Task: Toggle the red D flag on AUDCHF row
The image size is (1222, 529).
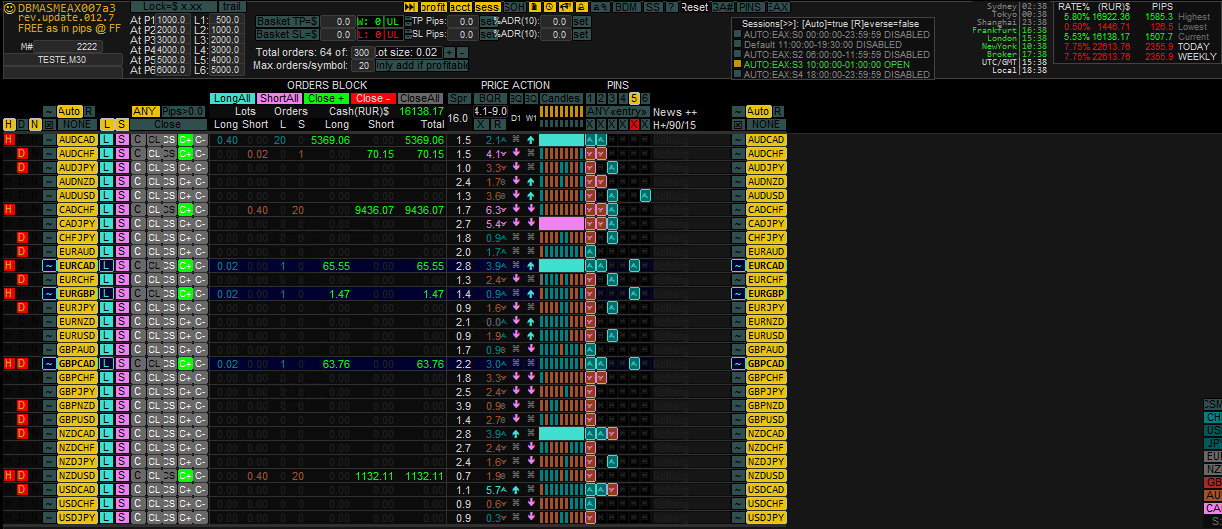Action: tap(22, 154)
